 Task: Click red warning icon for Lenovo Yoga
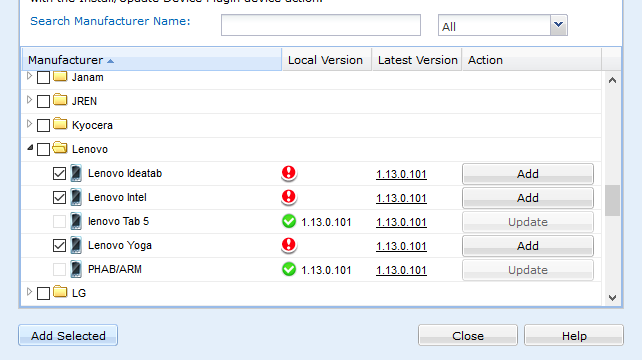pos(289,245)
